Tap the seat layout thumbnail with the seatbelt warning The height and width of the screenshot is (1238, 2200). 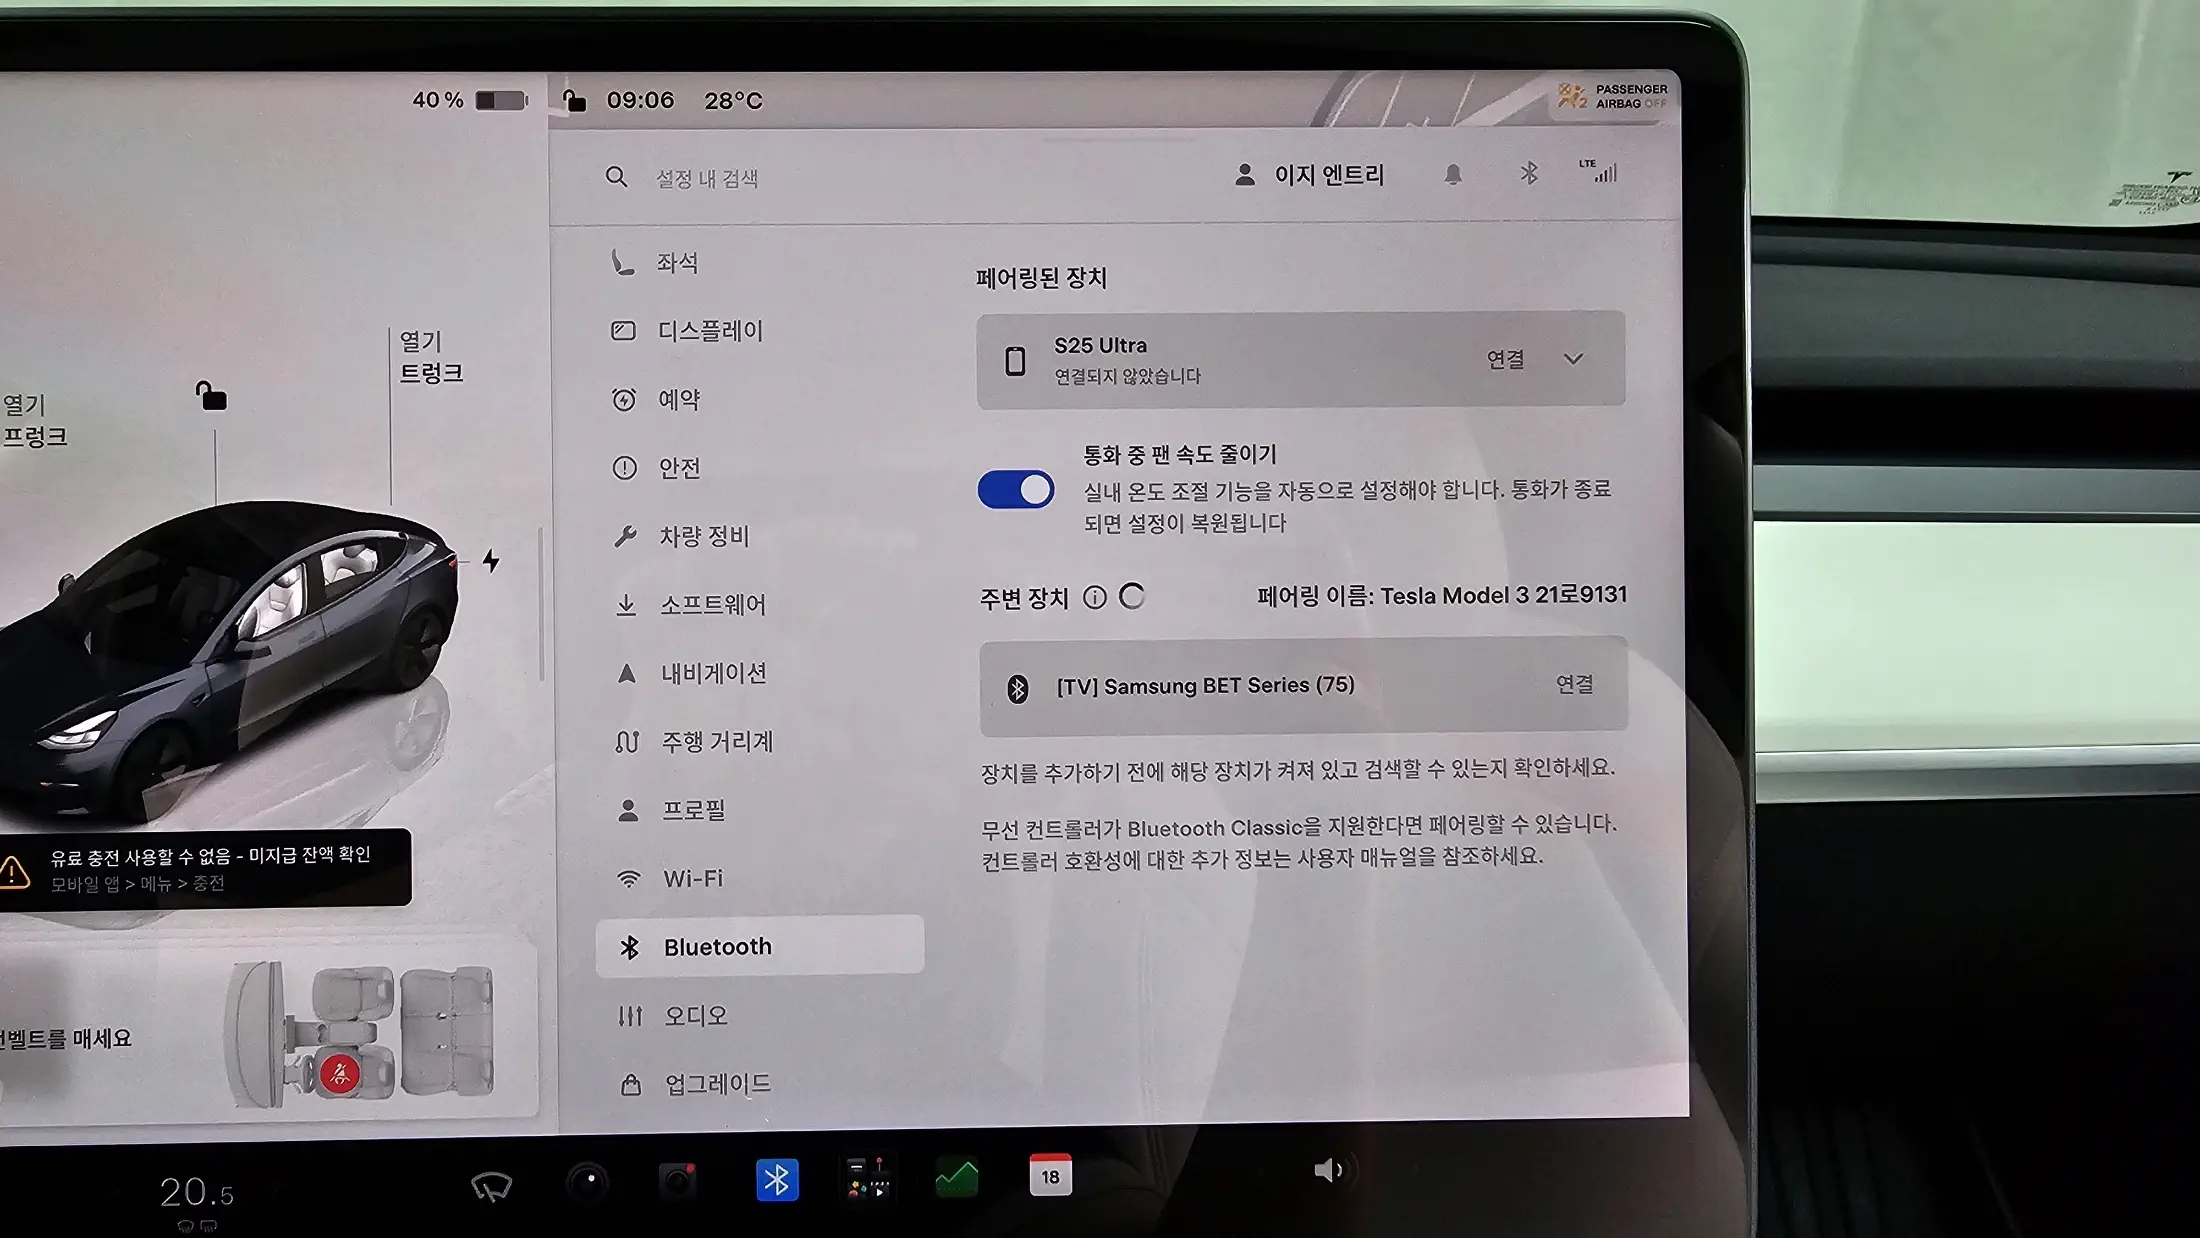pos(360,1035)
